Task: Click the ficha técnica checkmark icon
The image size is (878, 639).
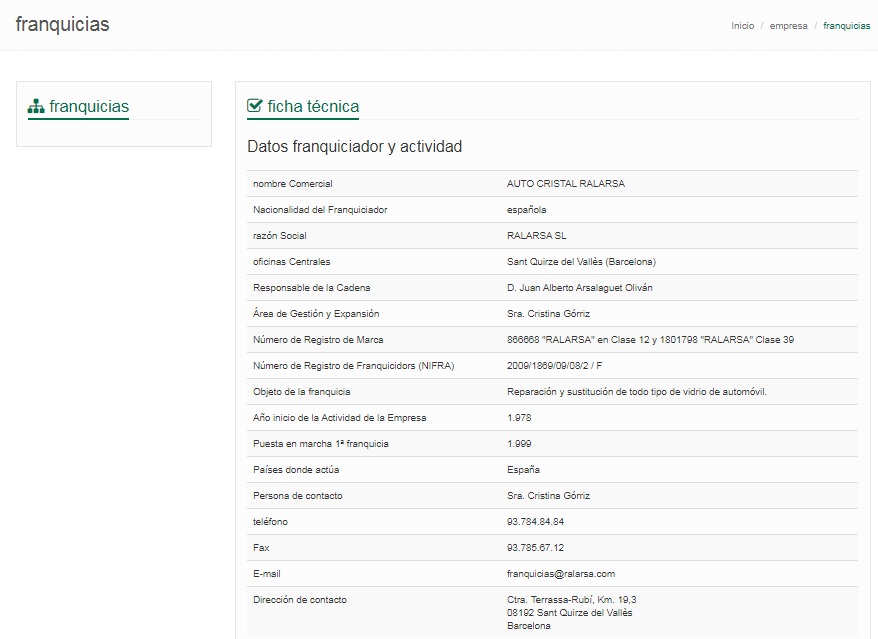Action: [x=255, y=106]
